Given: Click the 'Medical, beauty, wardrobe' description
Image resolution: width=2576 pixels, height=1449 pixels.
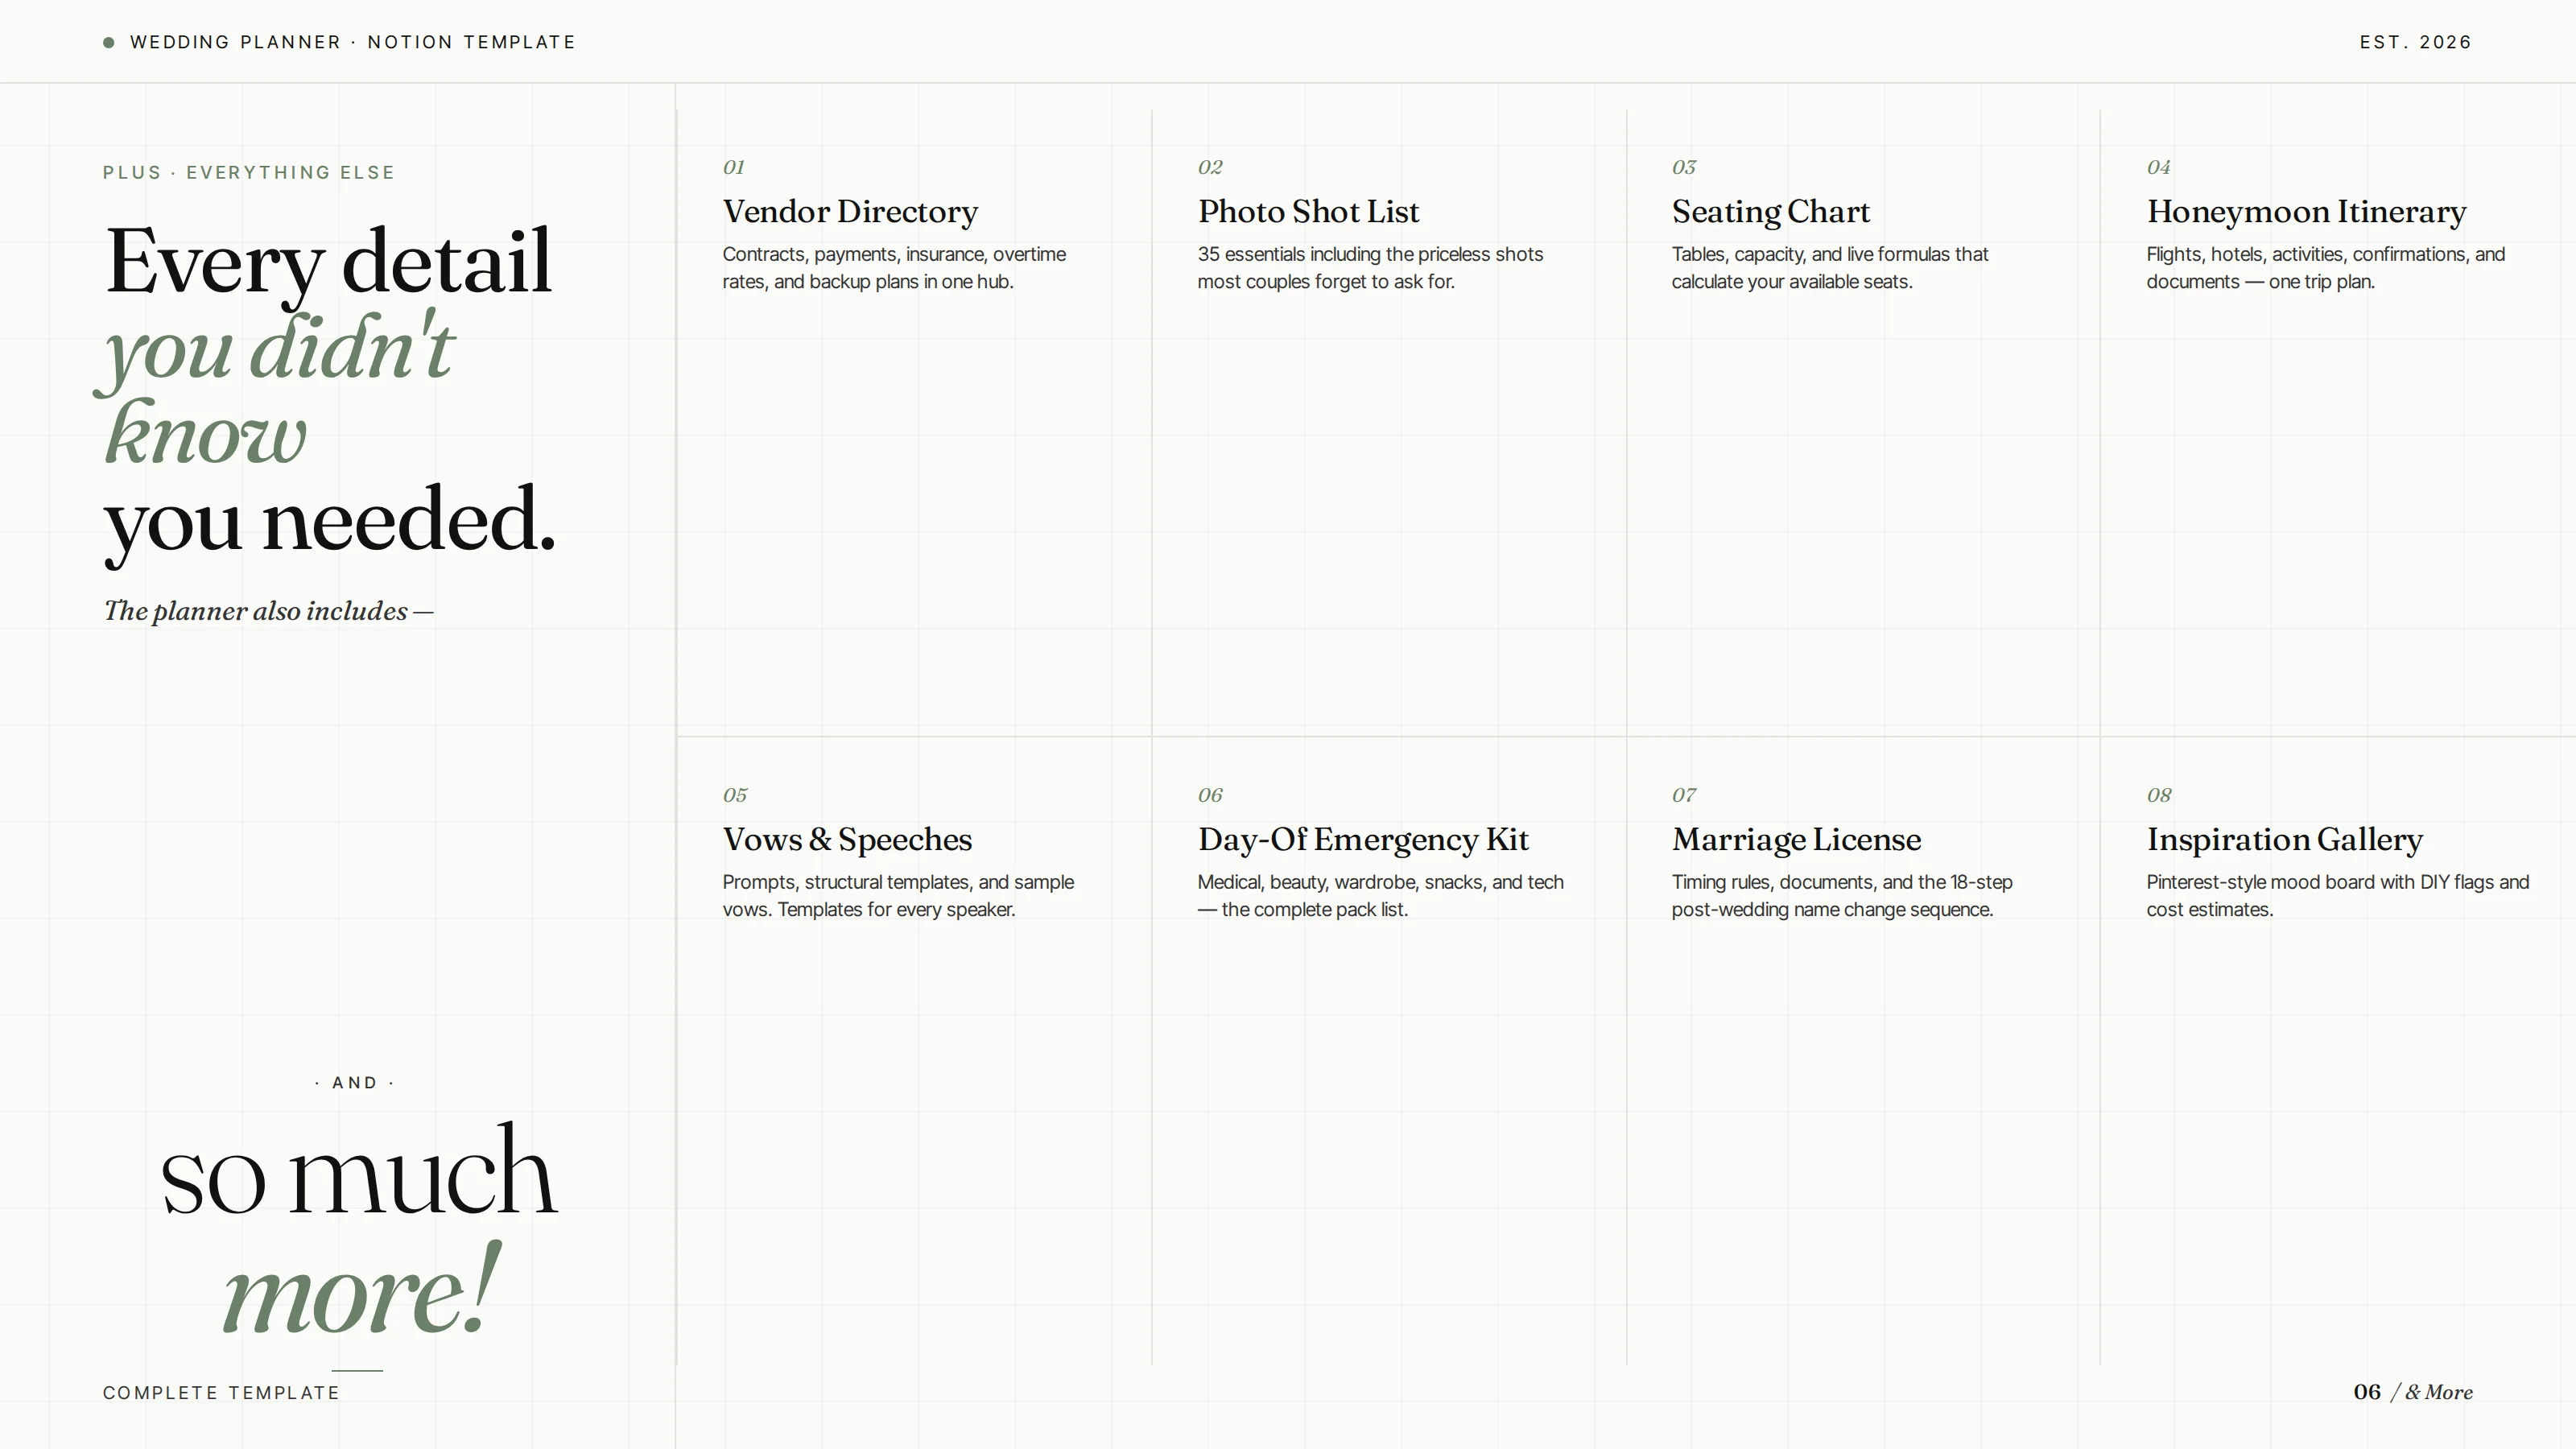Looking at the screenshot, I should (1381, 896).
